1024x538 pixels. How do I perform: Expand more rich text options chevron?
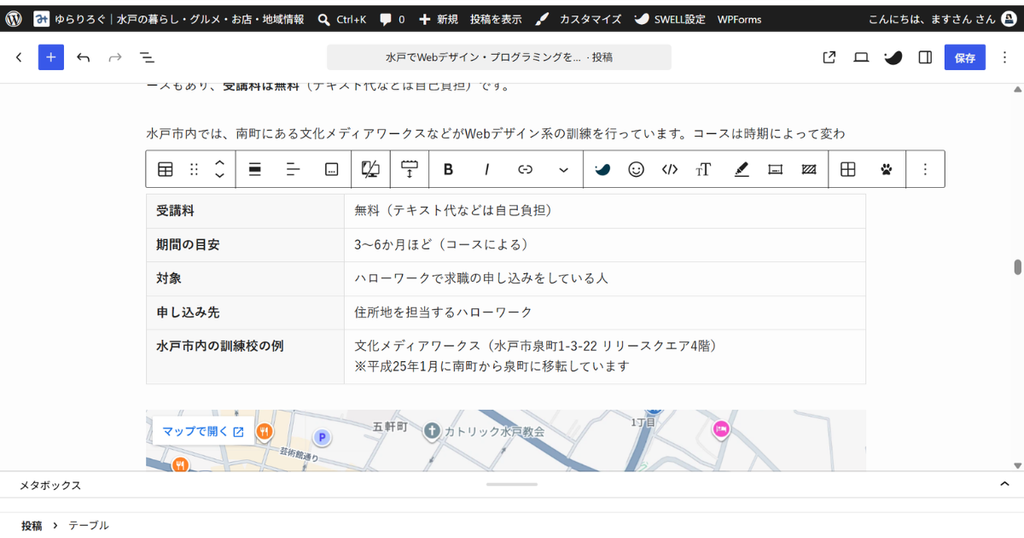click(564, 169)
